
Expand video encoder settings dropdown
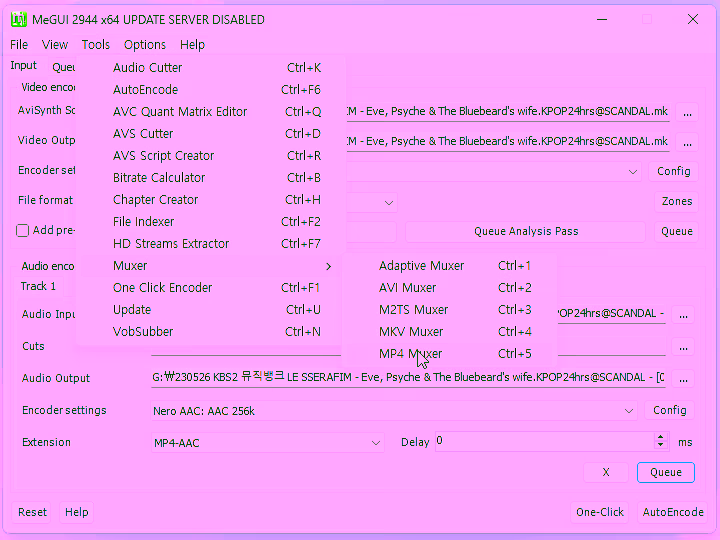633,172
